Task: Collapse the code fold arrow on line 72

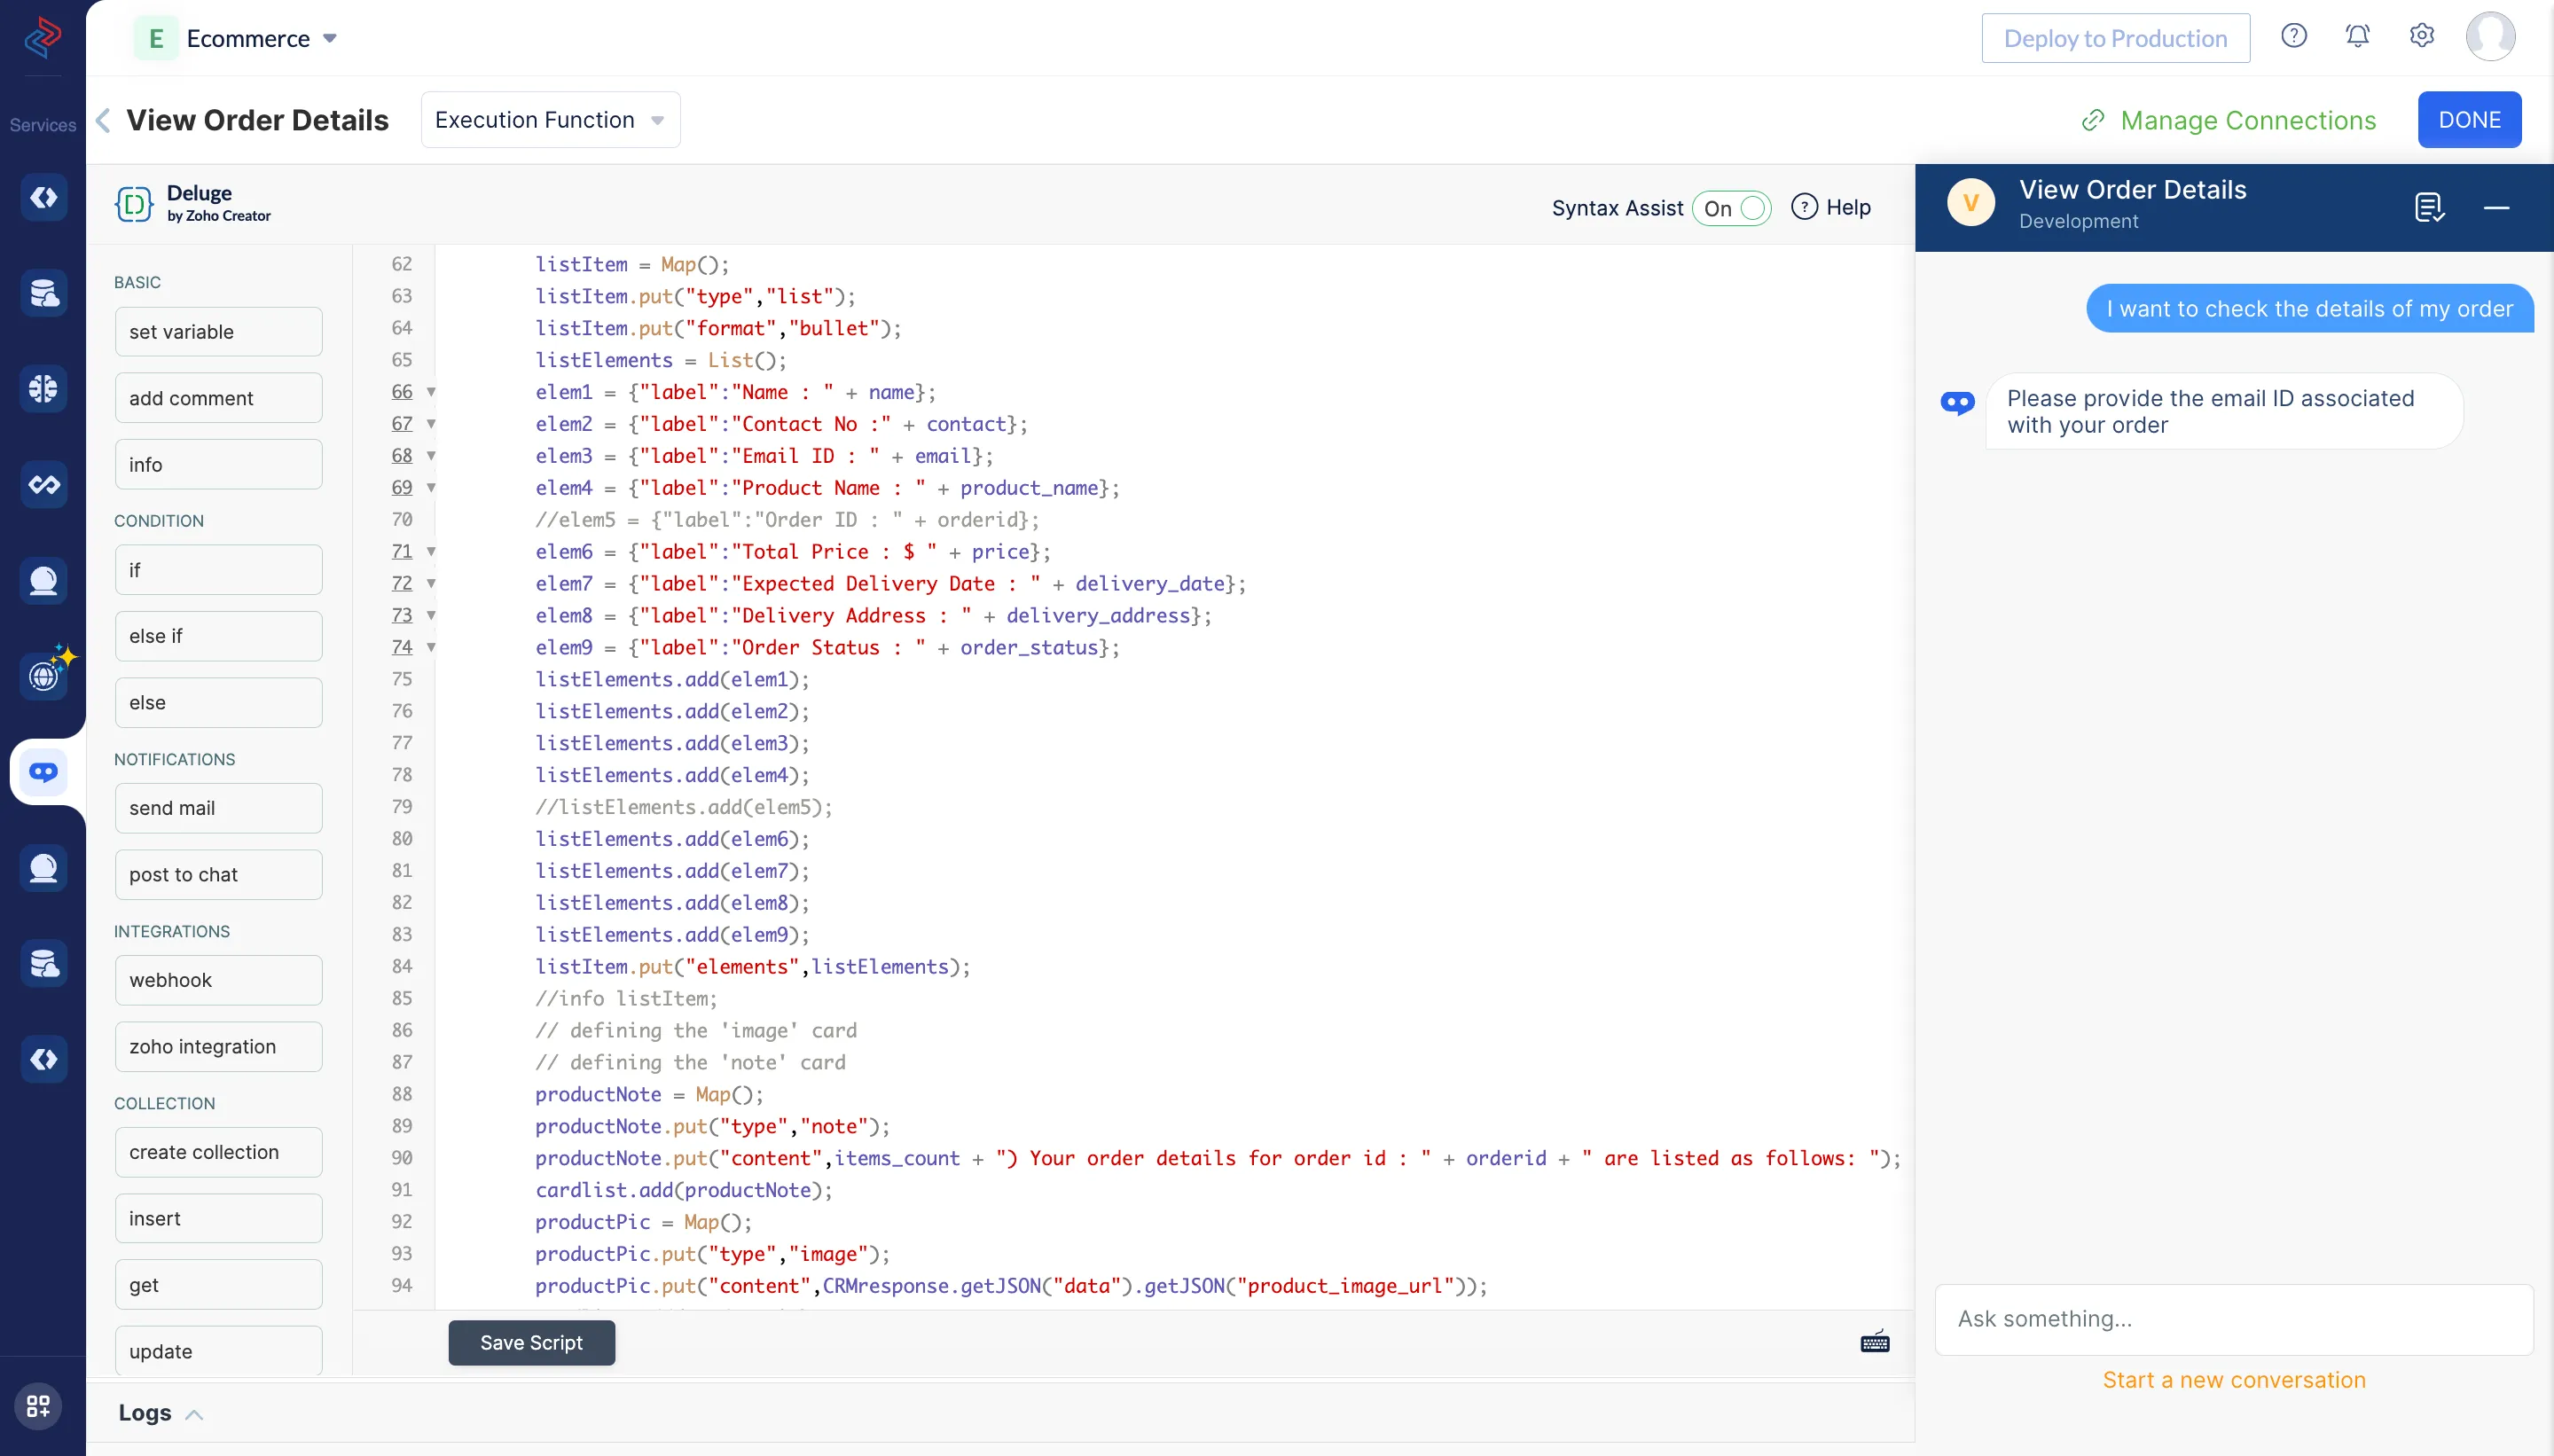Action: click(x=431, y=583)
